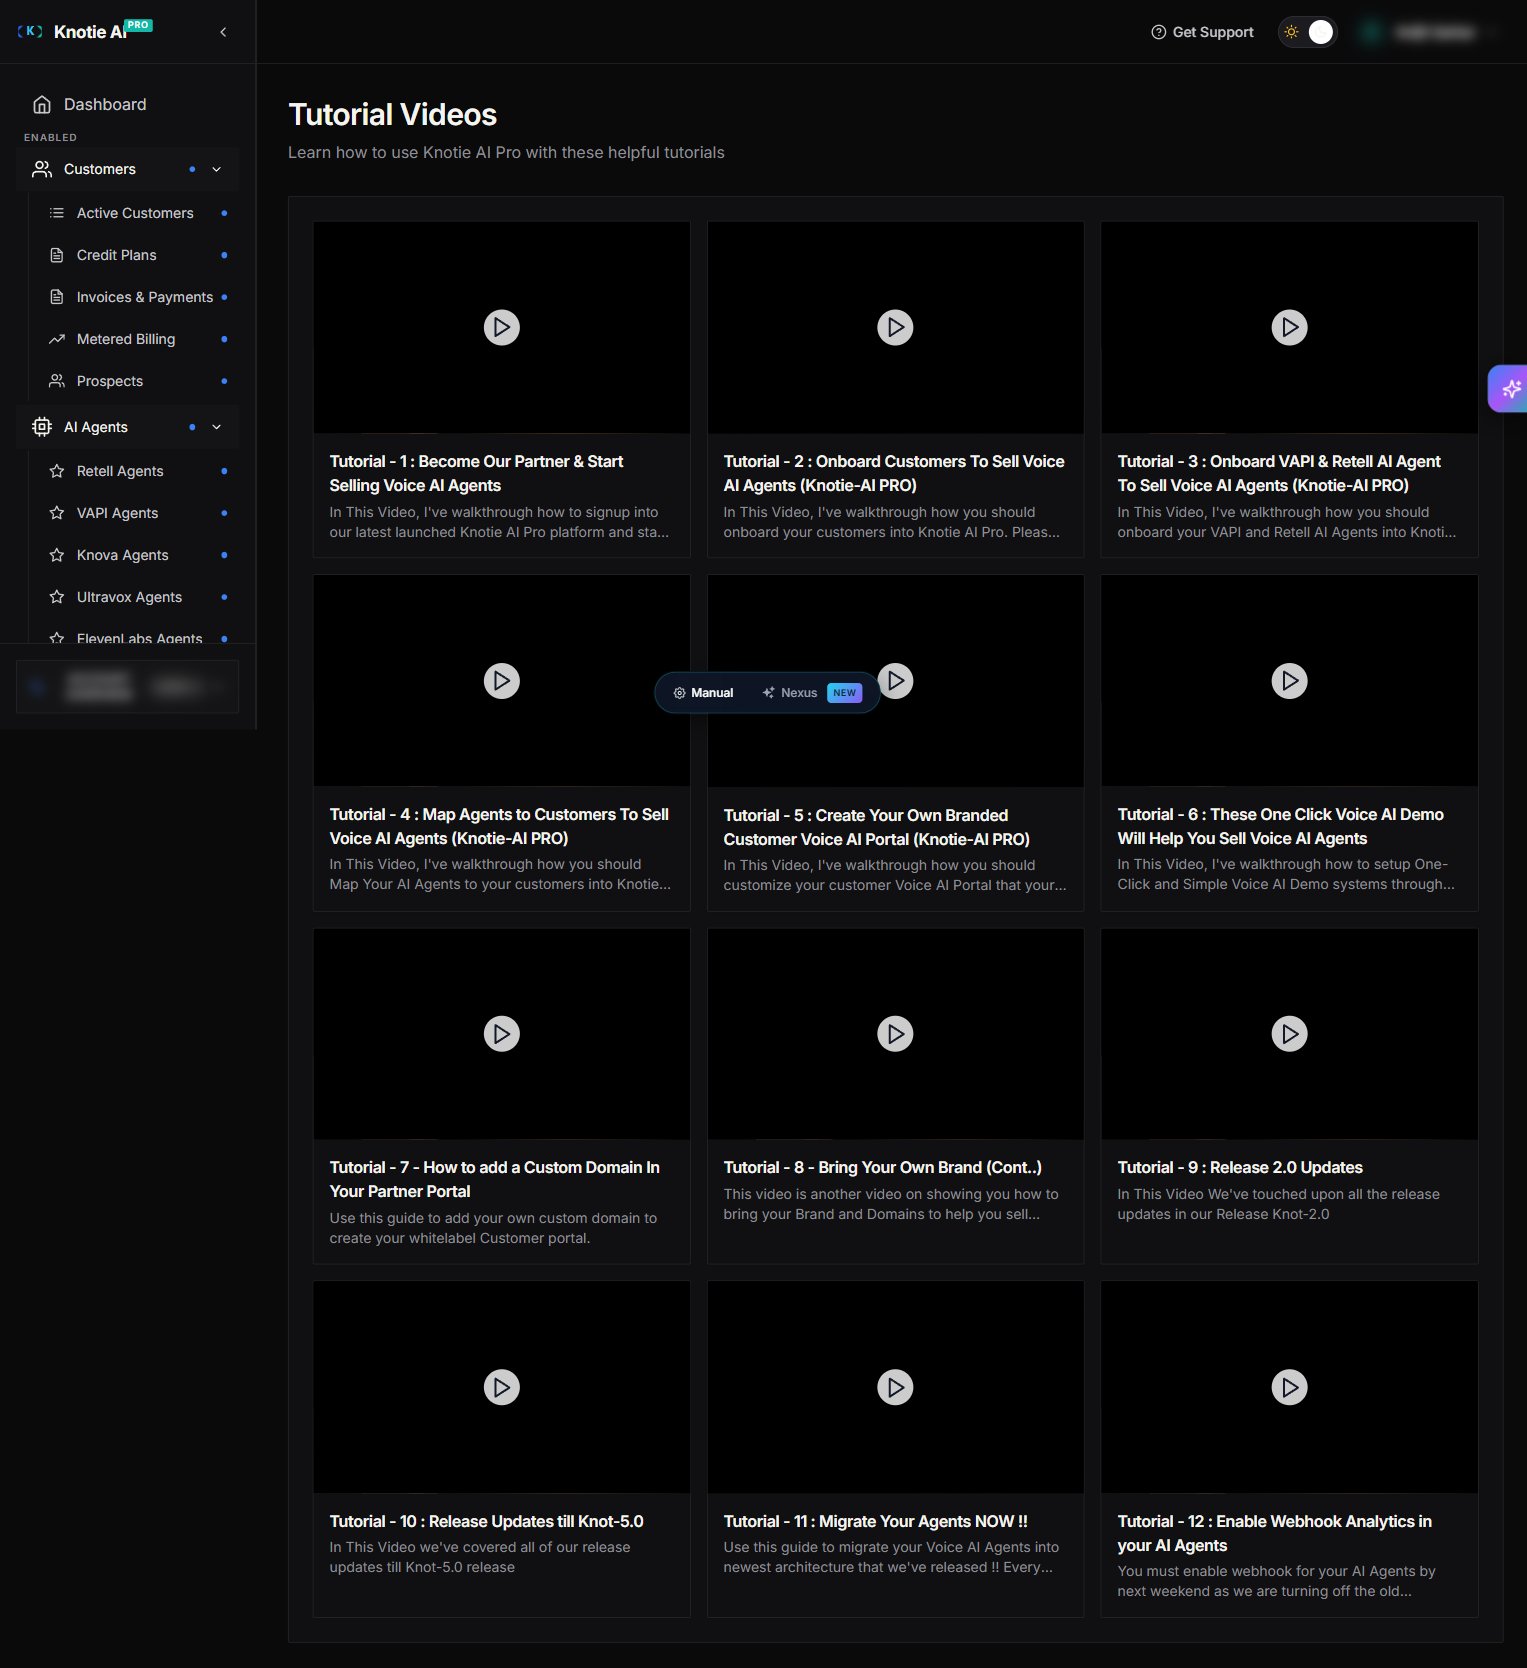Collapse the AI Agents section chevron
1527x1668 pixels.
click(217, 427)
